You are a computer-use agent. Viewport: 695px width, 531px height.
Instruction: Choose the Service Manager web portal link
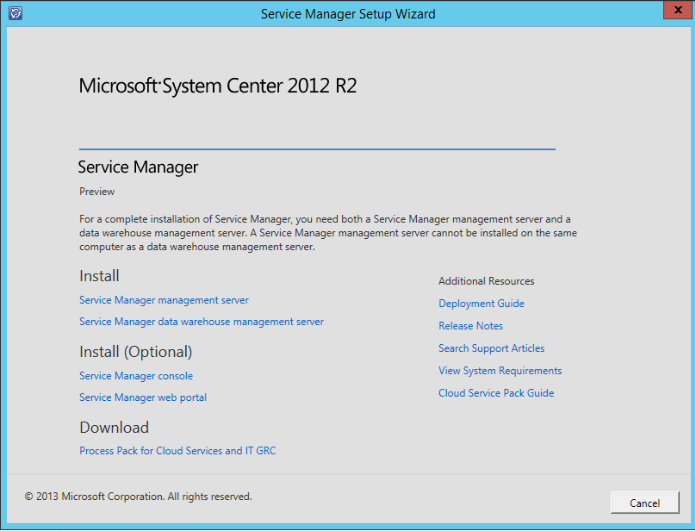coord(143,398)
